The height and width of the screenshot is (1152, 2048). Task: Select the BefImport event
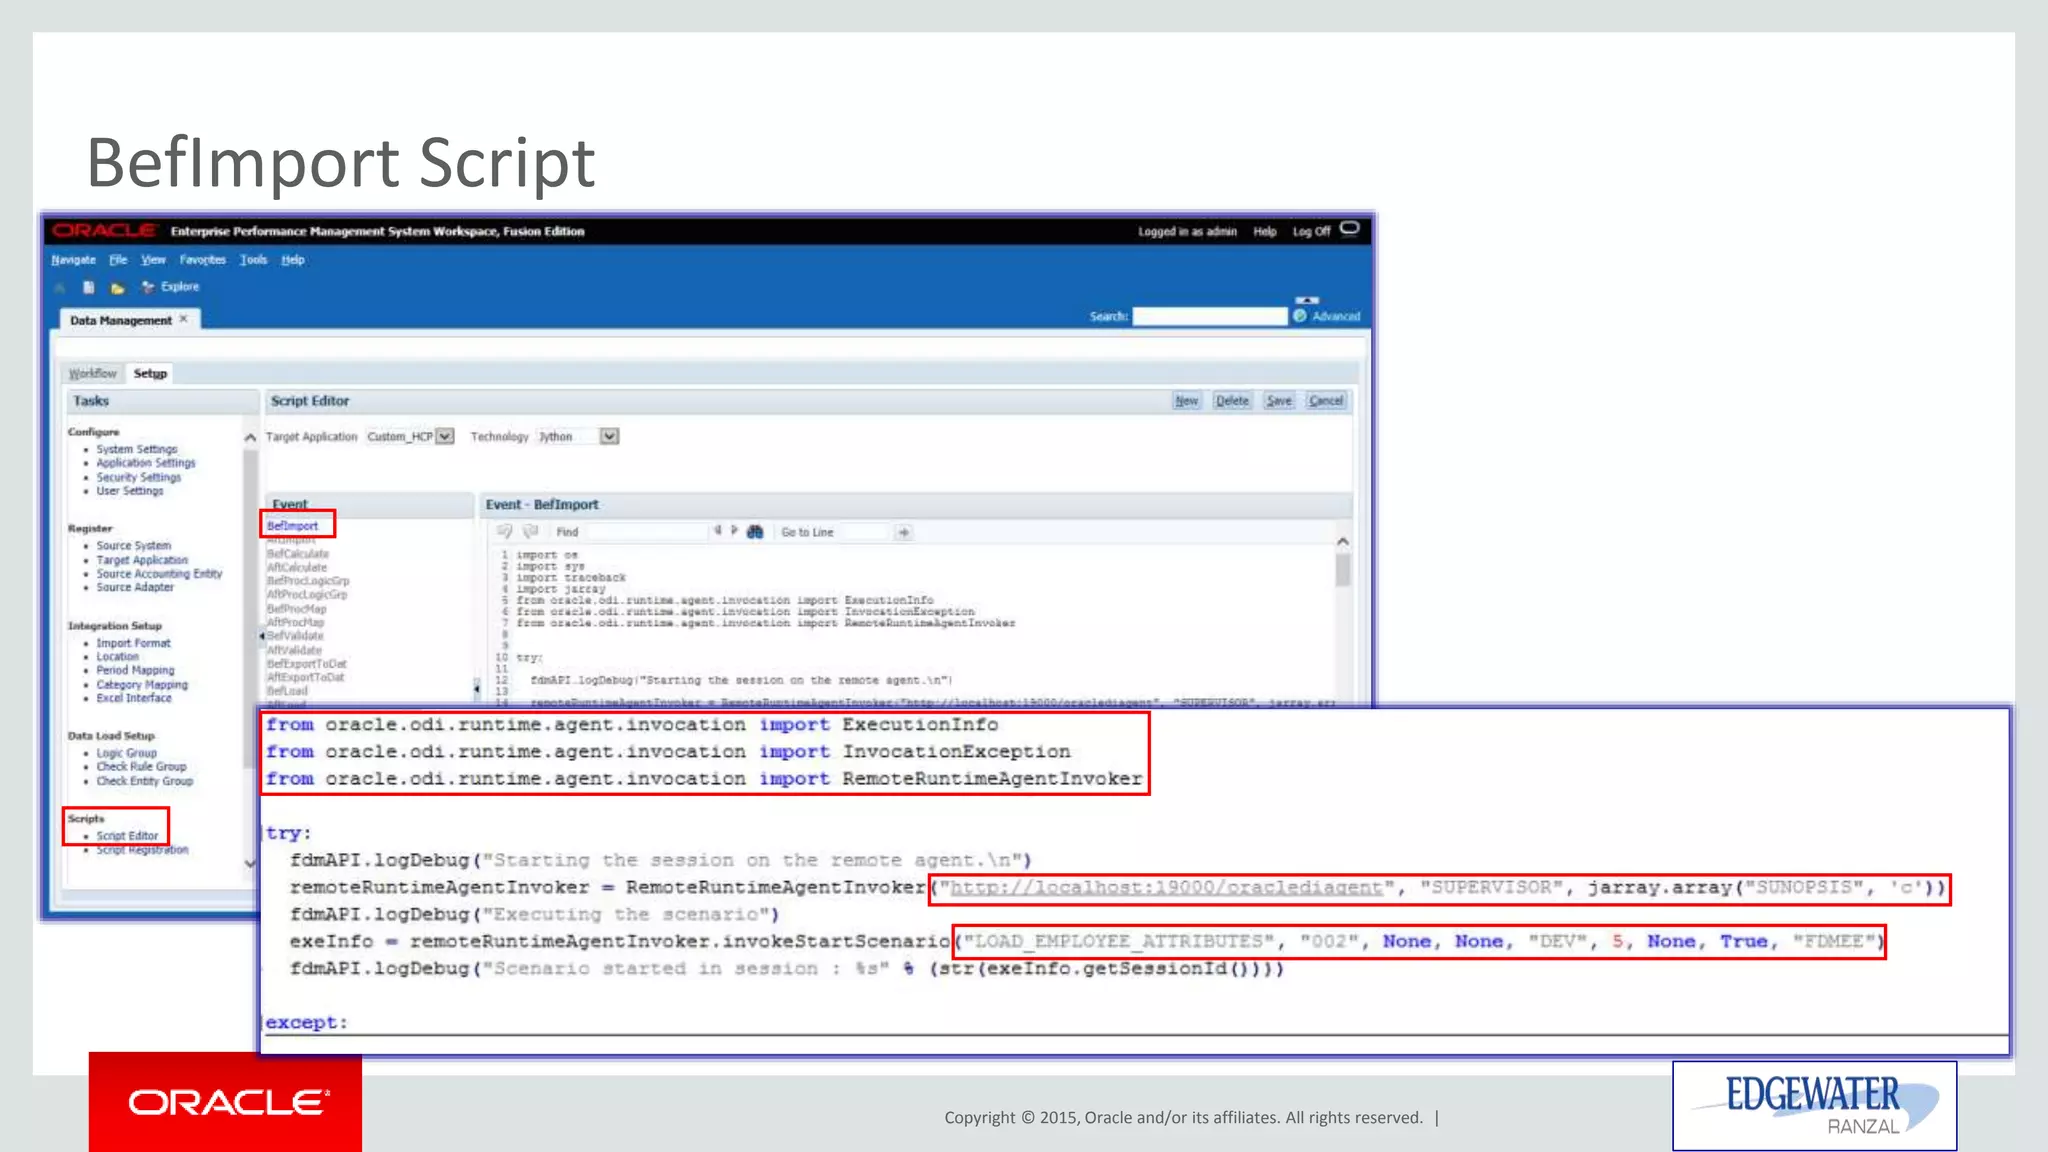point(293,526)
